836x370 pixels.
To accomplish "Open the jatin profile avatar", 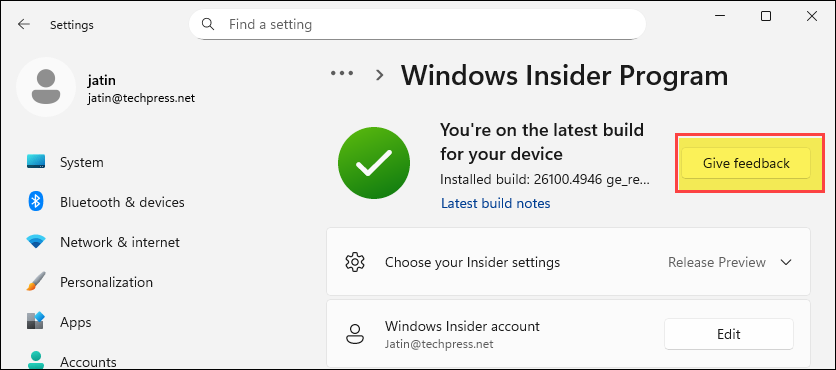I will [x=46, y=87].
